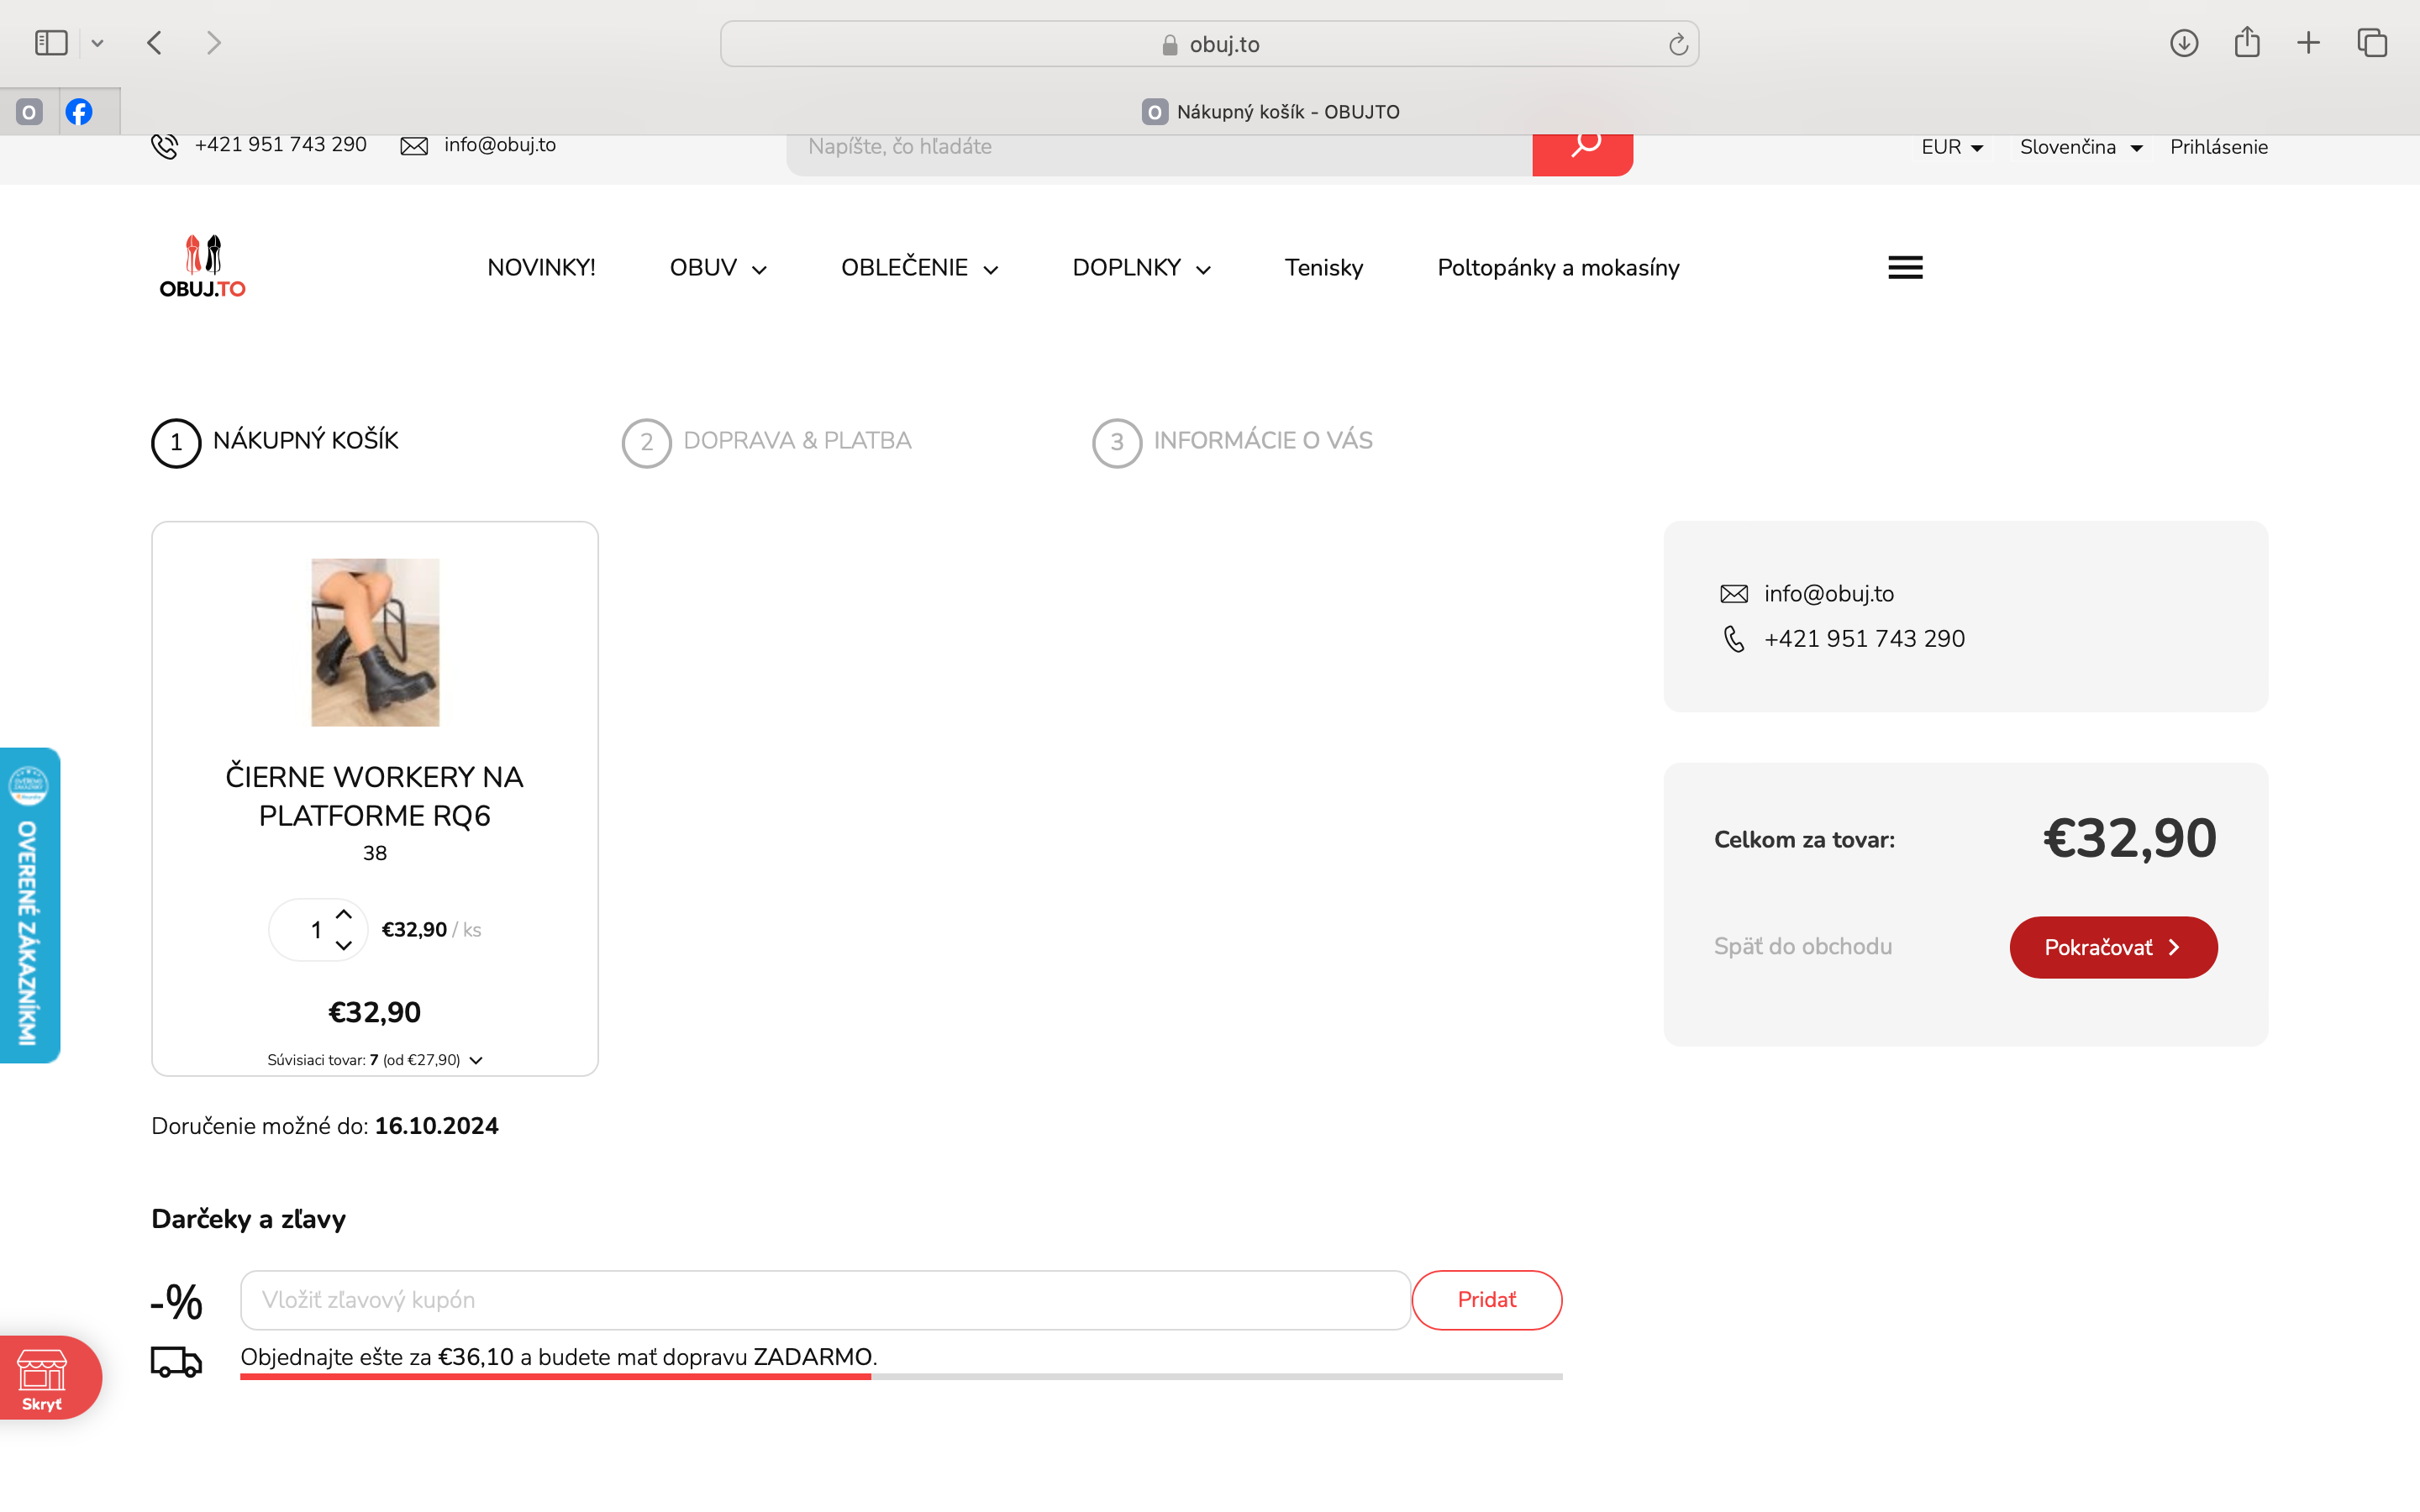Open the Safari downloads icon
This screenshot has height=1512, width=2420.
pos(2184,43)
